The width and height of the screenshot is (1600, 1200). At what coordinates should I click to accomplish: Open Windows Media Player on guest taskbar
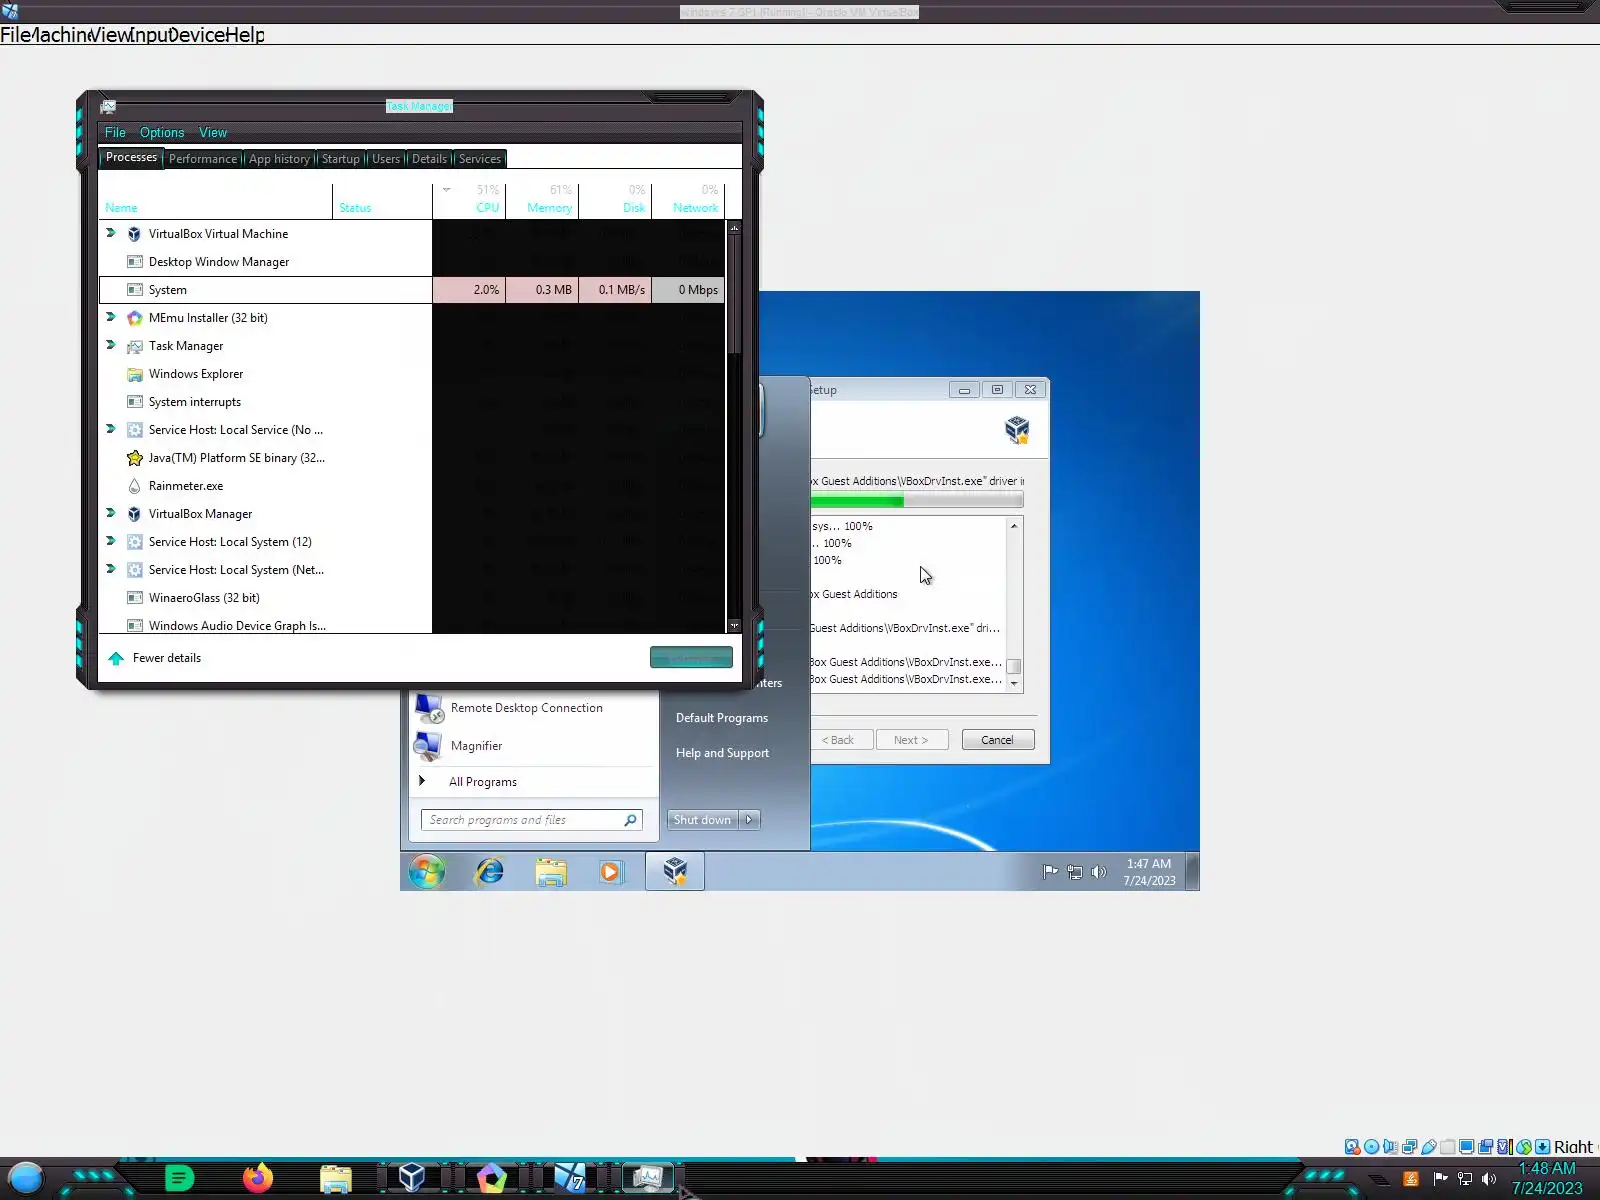[x=611, y=871]
